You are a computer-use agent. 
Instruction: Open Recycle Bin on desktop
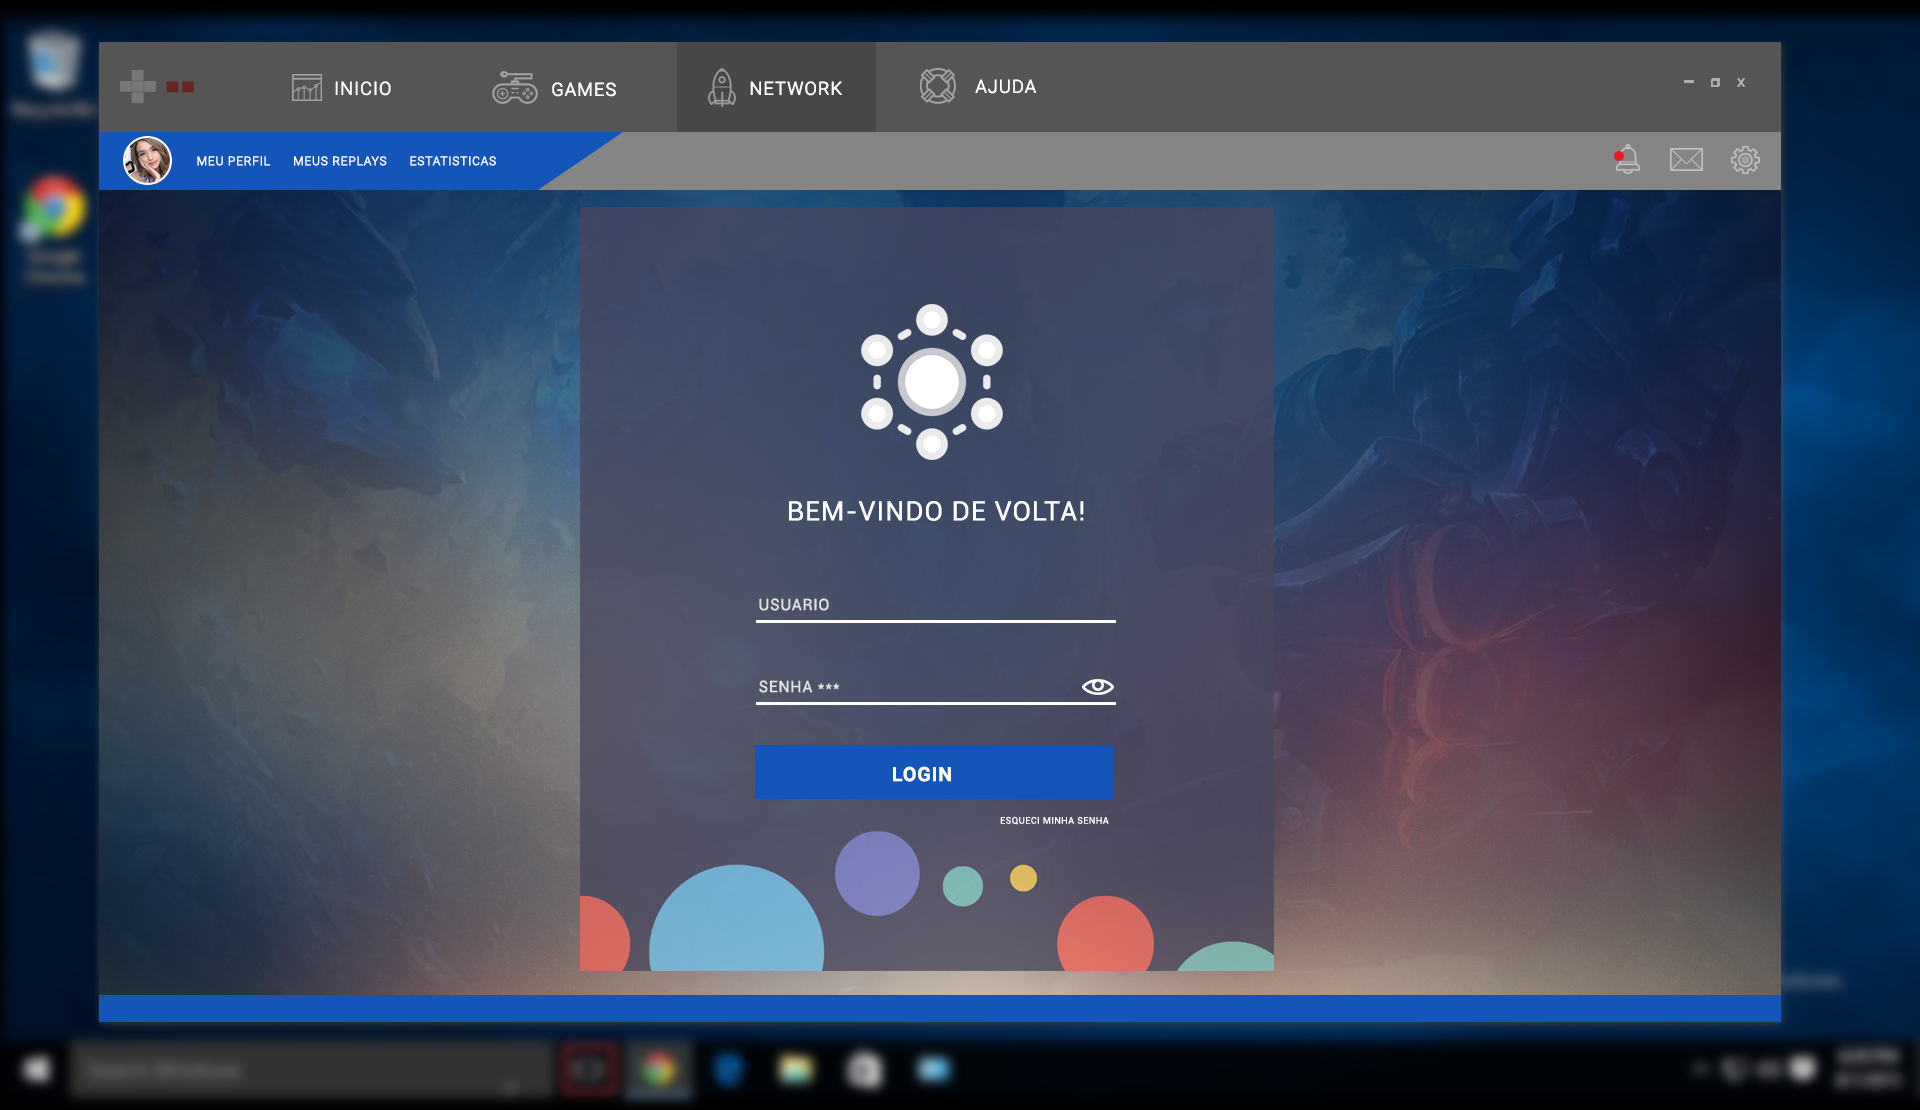pos(54,75)
